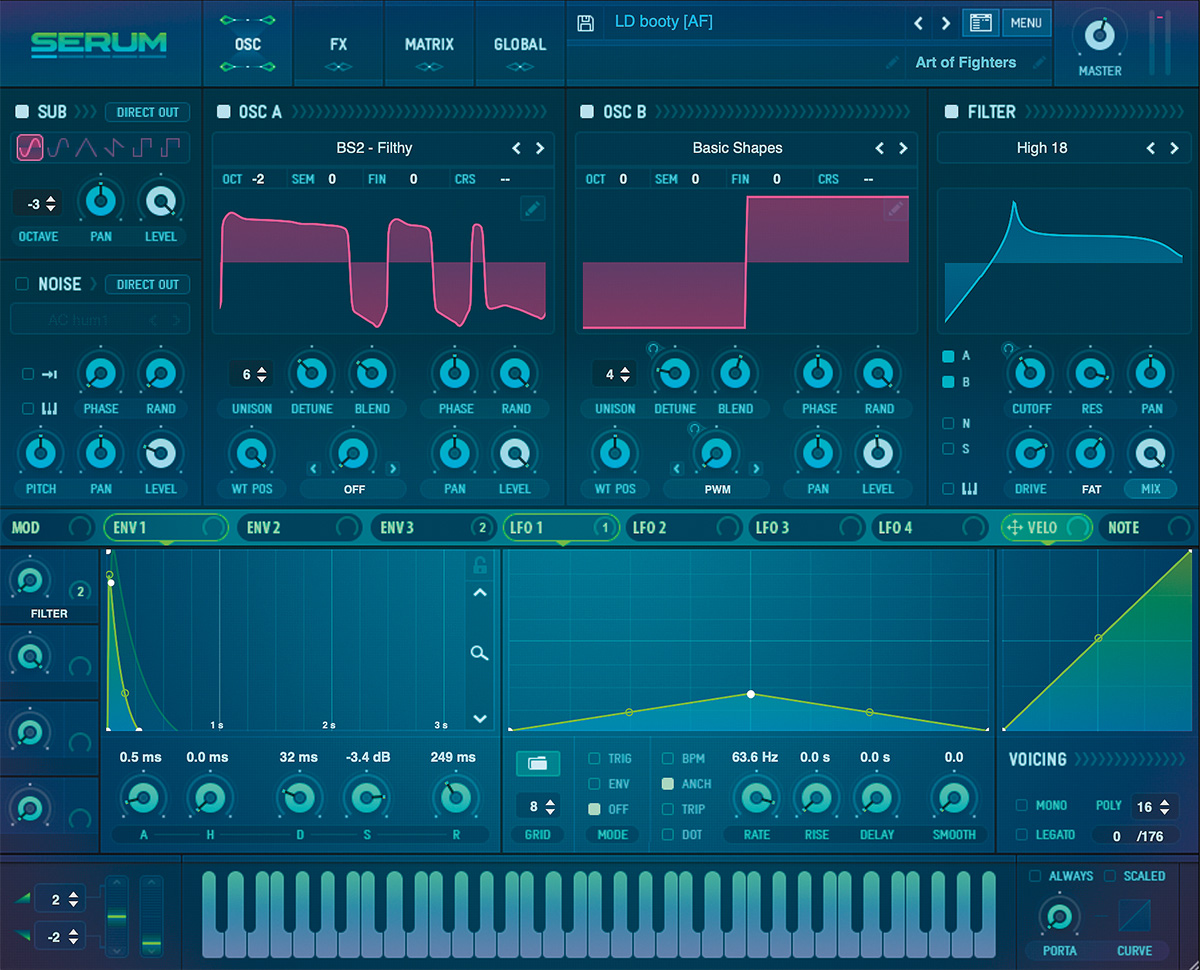Click the sub LEVEL knob
The height and width of the screenshot is (970, 1200).
click(160, 202)
